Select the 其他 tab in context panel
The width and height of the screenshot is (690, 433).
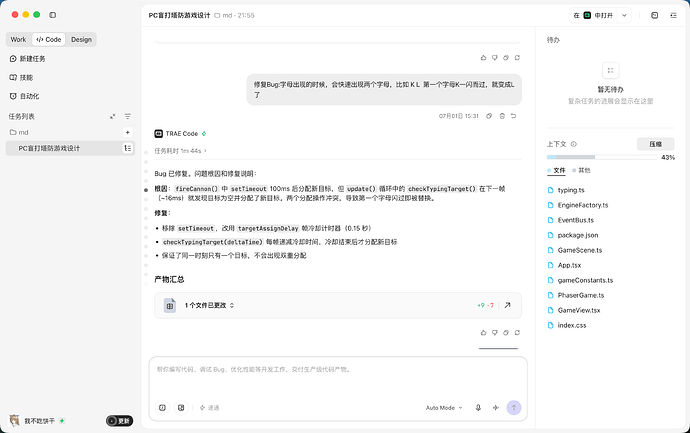click(x=581, y=170)
